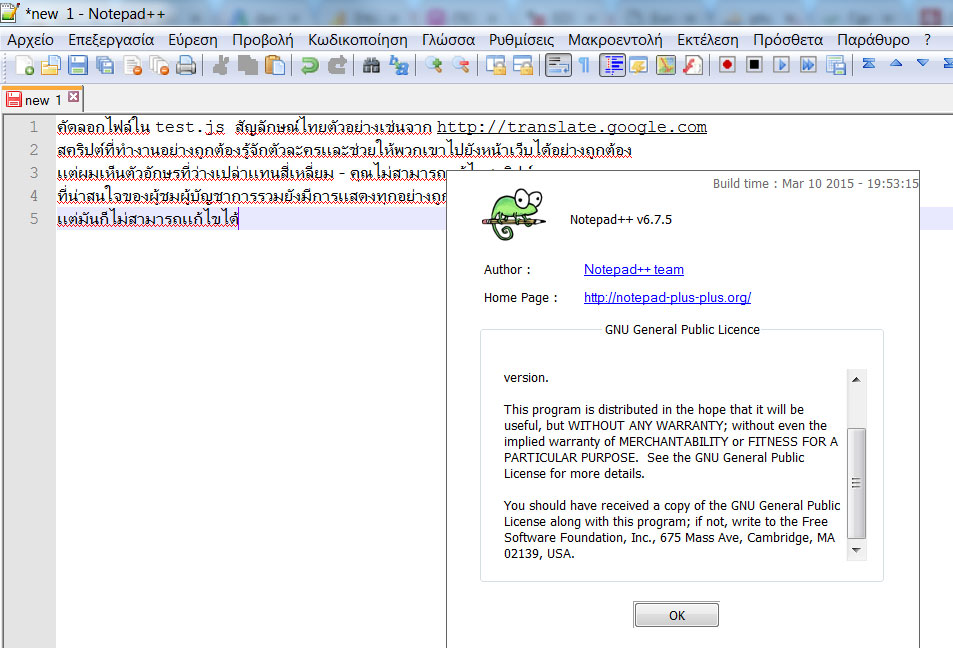Toggle Show all characters pilcrow icon
Screen dimensions: 953x648
[584, 65]
